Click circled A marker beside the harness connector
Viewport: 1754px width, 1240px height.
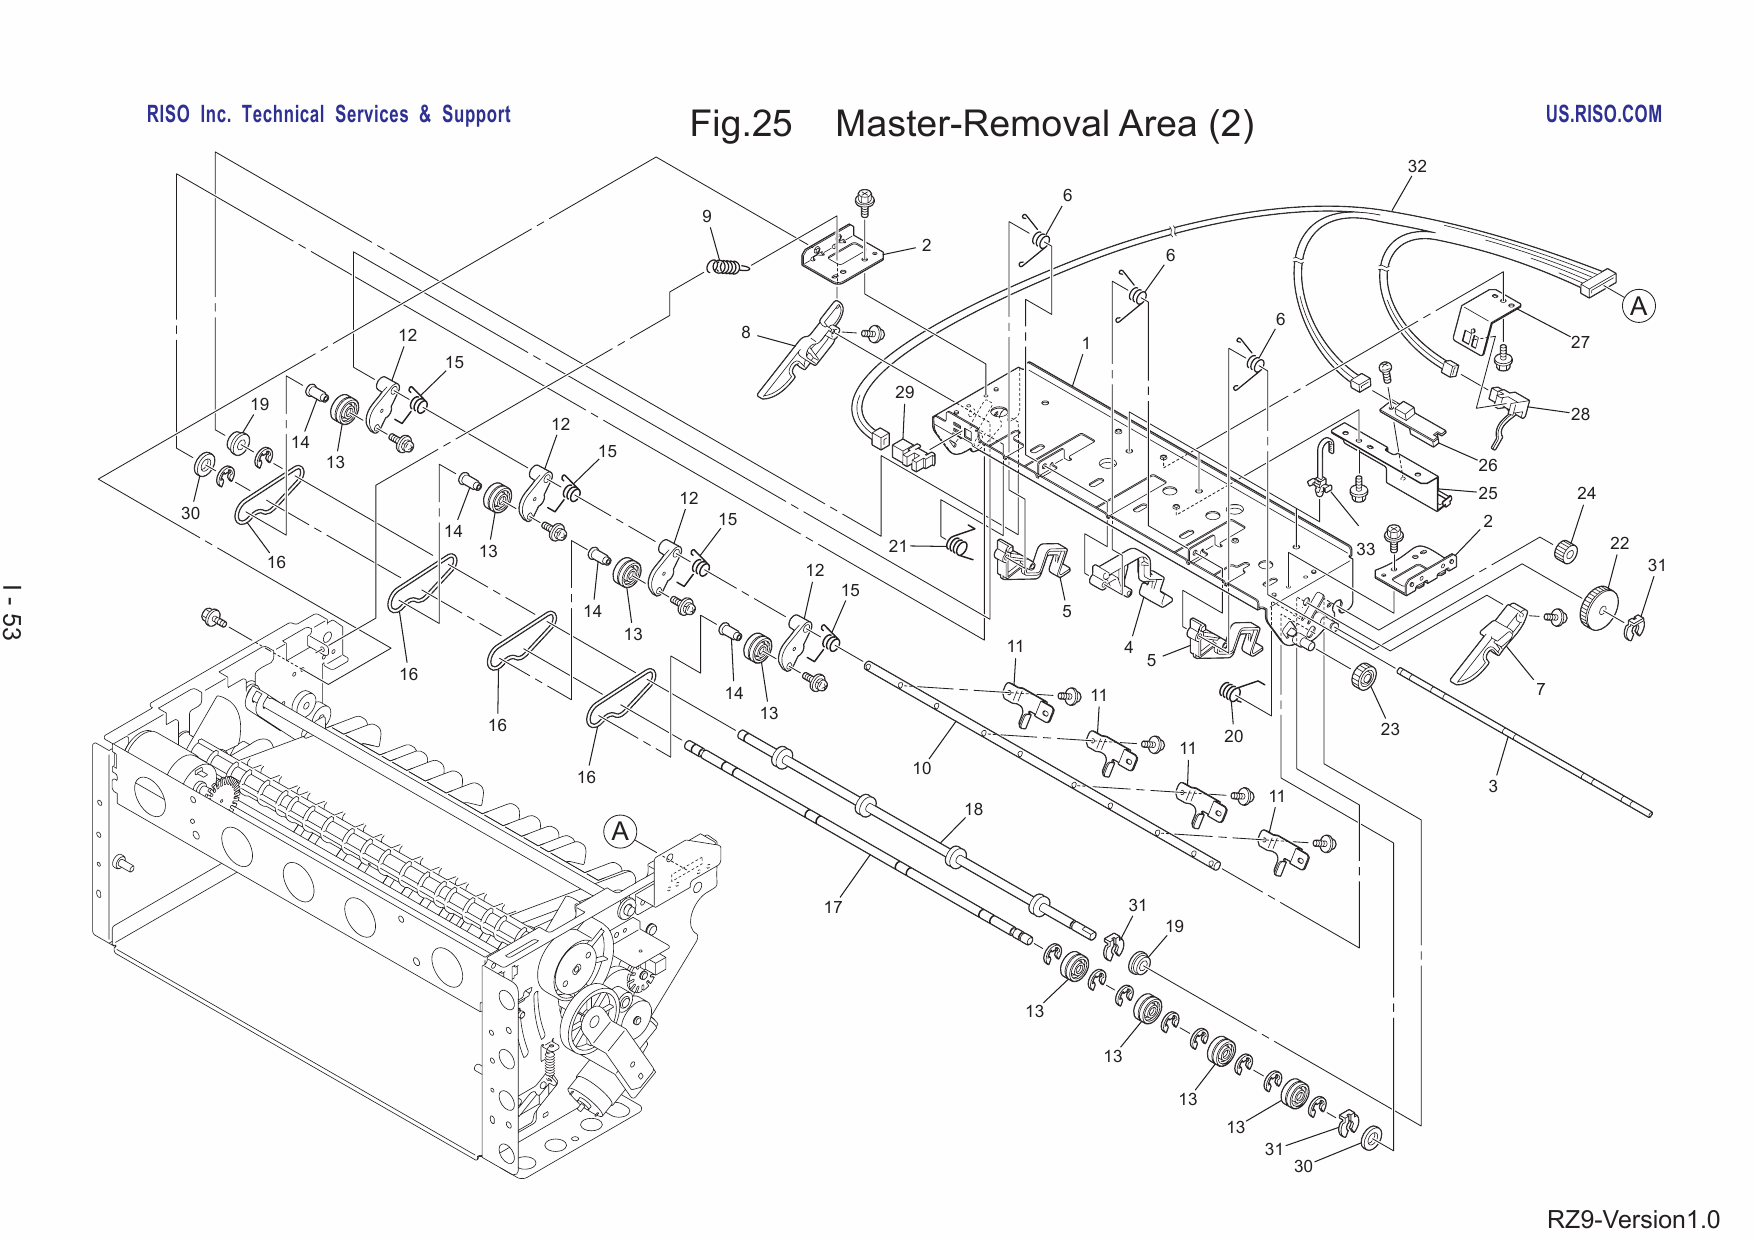pos(1638,306)
